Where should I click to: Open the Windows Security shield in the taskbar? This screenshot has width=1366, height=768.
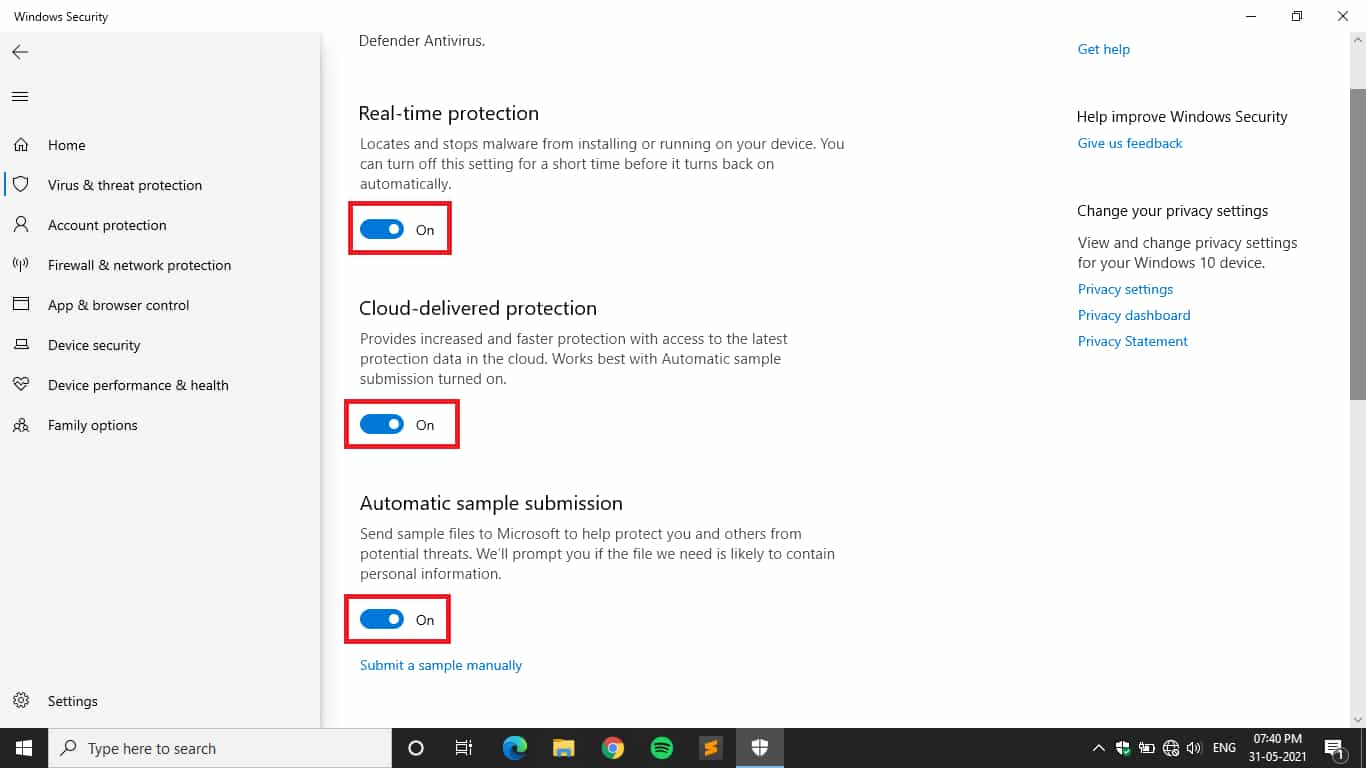tap(759, 747)
